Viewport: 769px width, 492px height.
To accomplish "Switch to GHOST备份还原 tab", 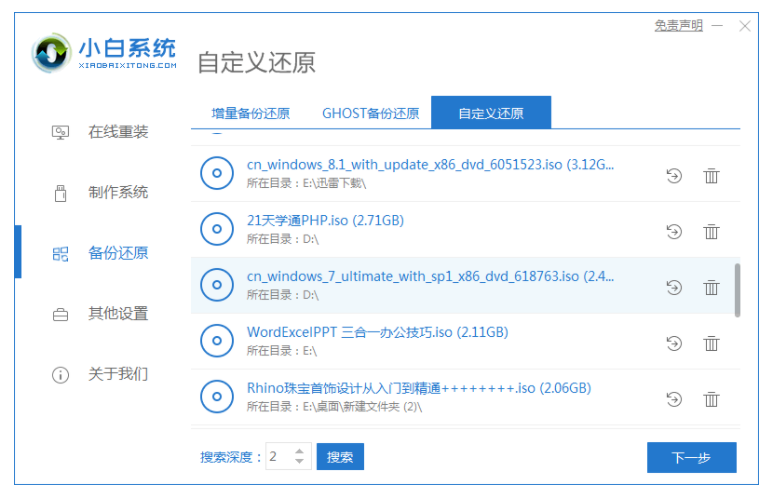I will click(x=370, y=113).
